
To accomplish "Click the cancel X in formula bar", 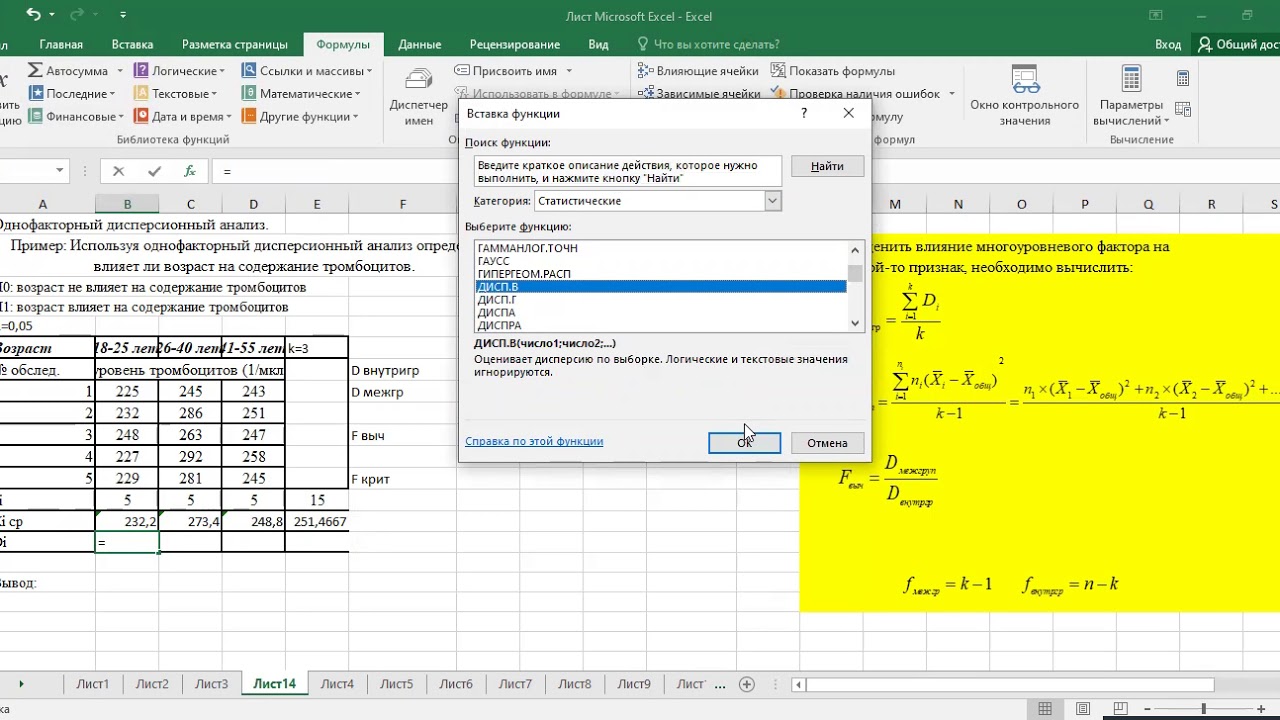I will [118, 172].
